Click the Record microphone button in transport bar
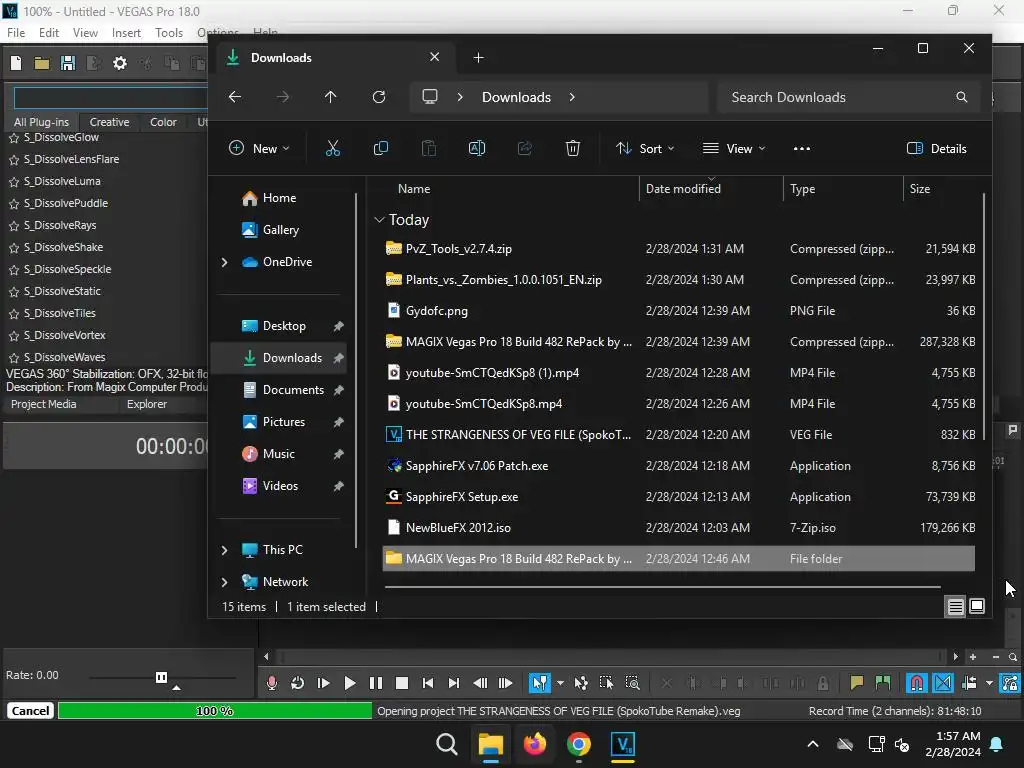 [x=272, y=683]
